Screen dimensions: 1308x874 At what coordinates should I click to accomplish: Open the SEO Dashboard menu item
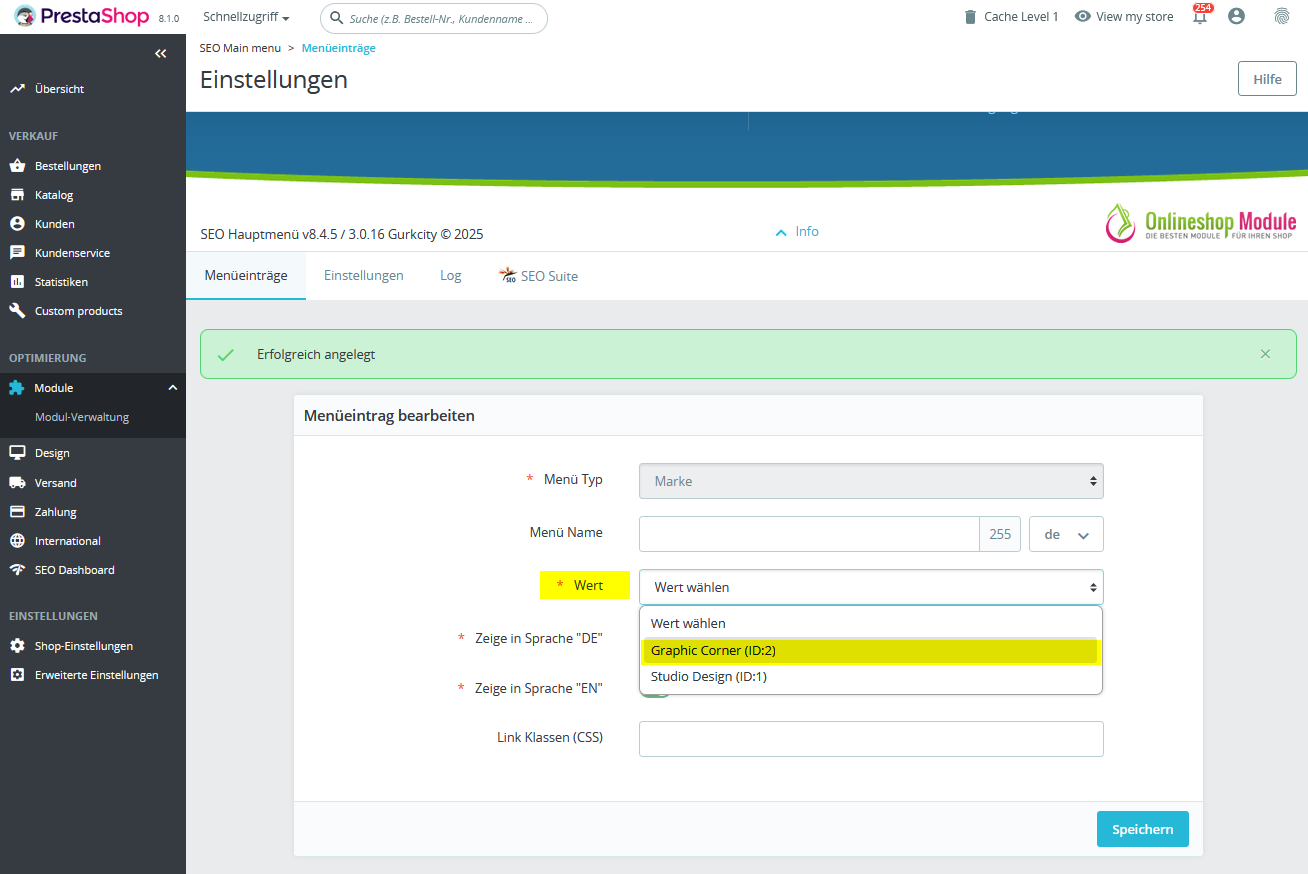[x=75, y=570]
